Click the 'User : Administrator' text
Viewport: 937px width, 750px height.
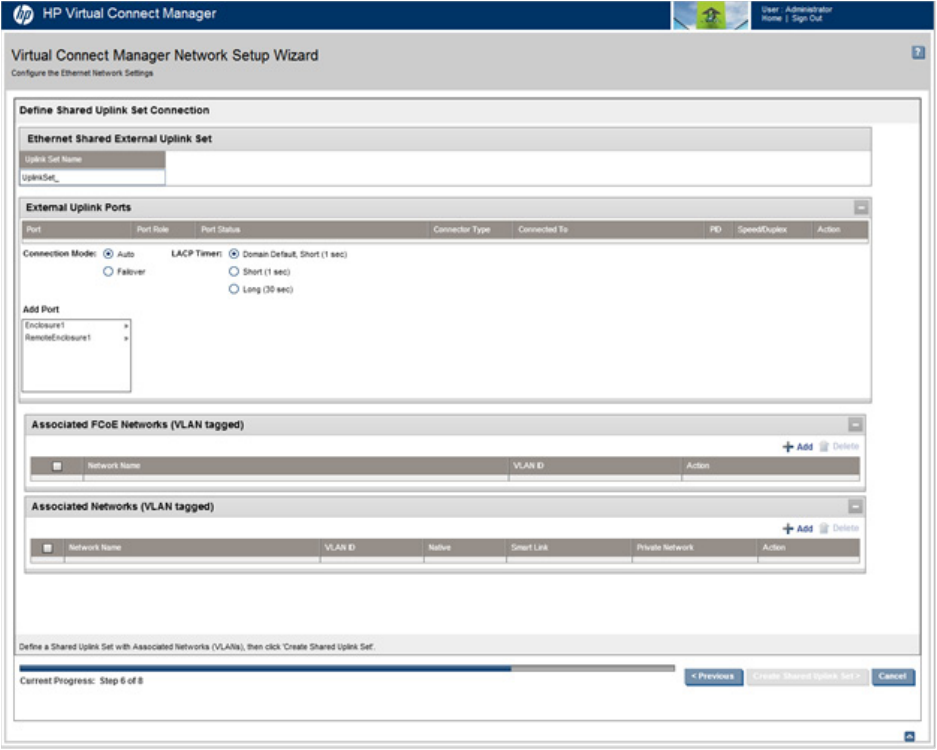(x=797, y=10)
